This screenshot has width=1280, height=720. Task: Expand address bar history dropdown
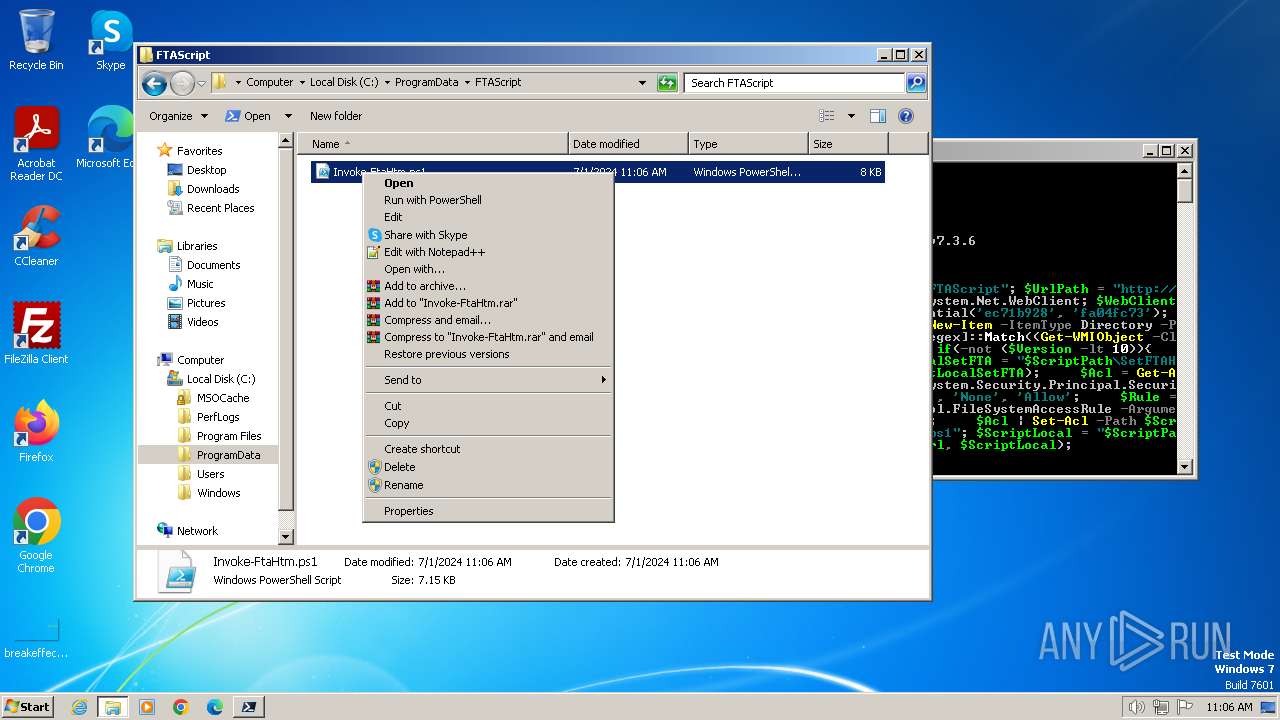point(642,83)
